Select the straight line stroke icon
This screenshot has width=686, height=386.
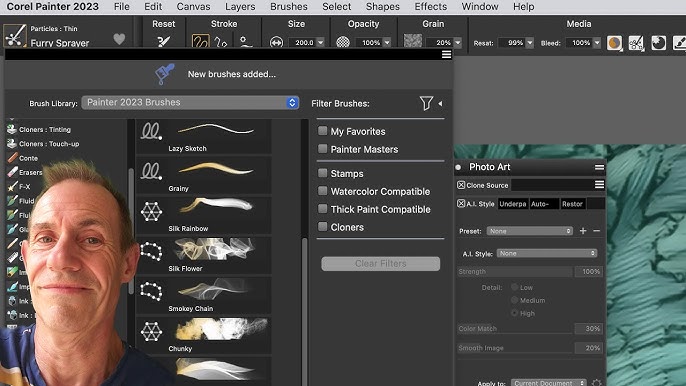pos(221,42)
